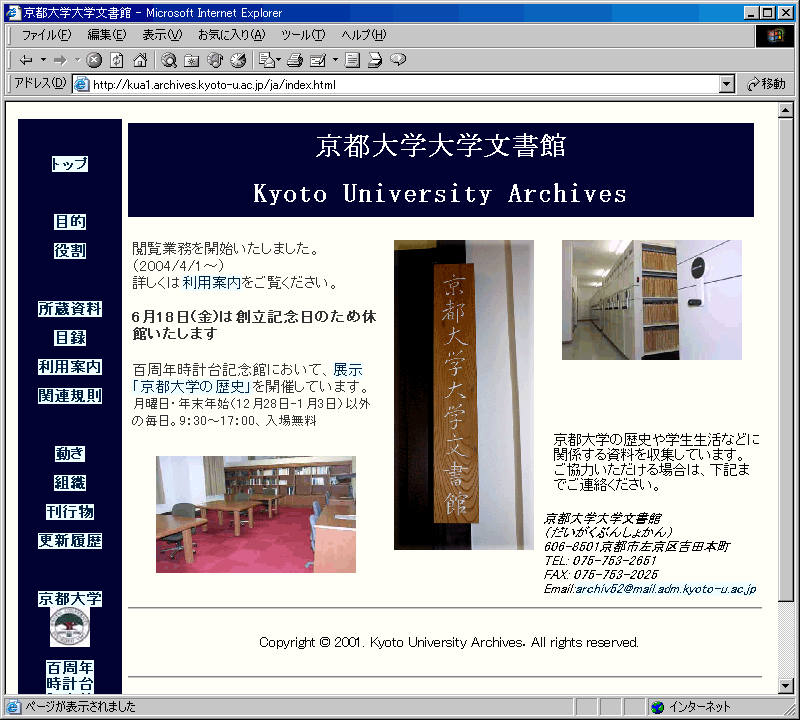Open the 編集(E) menu
The height and width of the screenshot is (720, 800).
pos(107,35)
